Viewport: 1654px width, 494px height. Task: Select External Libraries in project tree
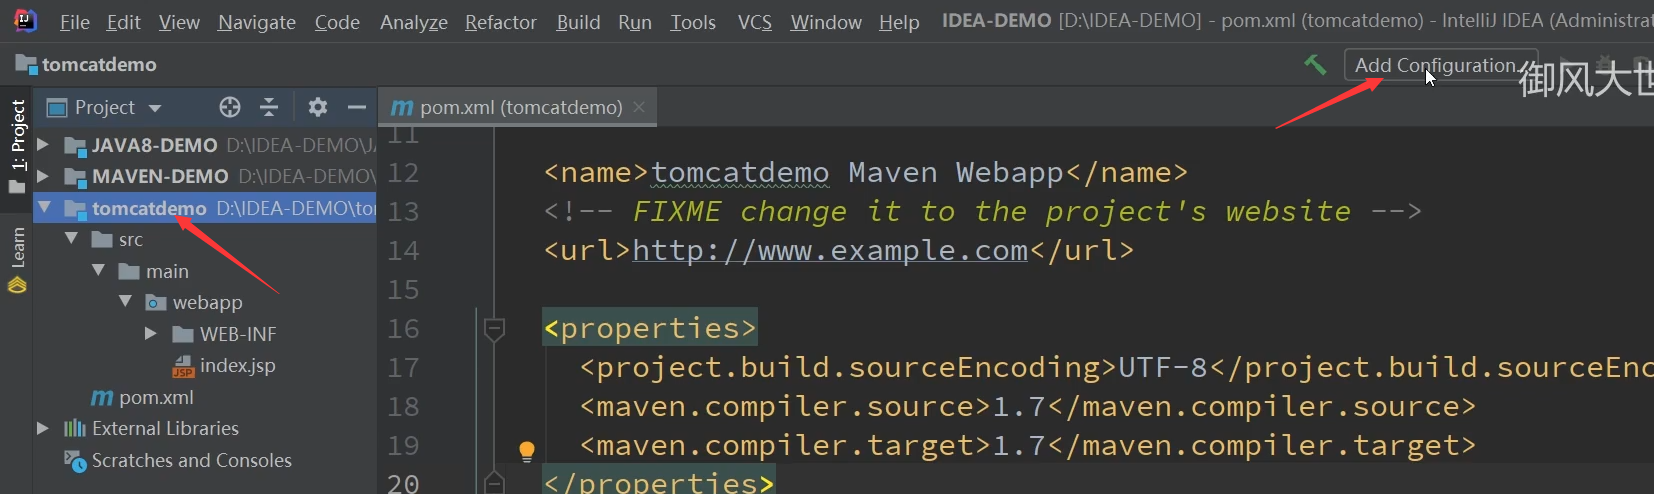point(205,428)
